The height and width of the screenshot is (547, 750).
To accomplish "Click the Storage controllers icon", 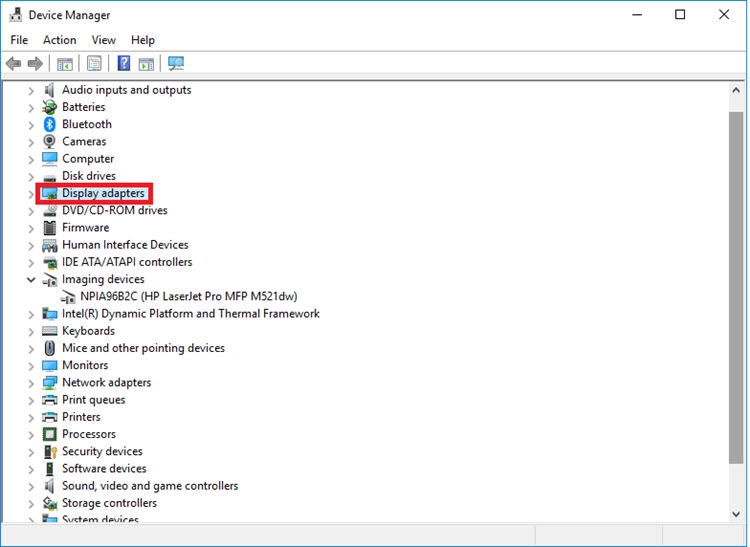I will click(50, 503).
